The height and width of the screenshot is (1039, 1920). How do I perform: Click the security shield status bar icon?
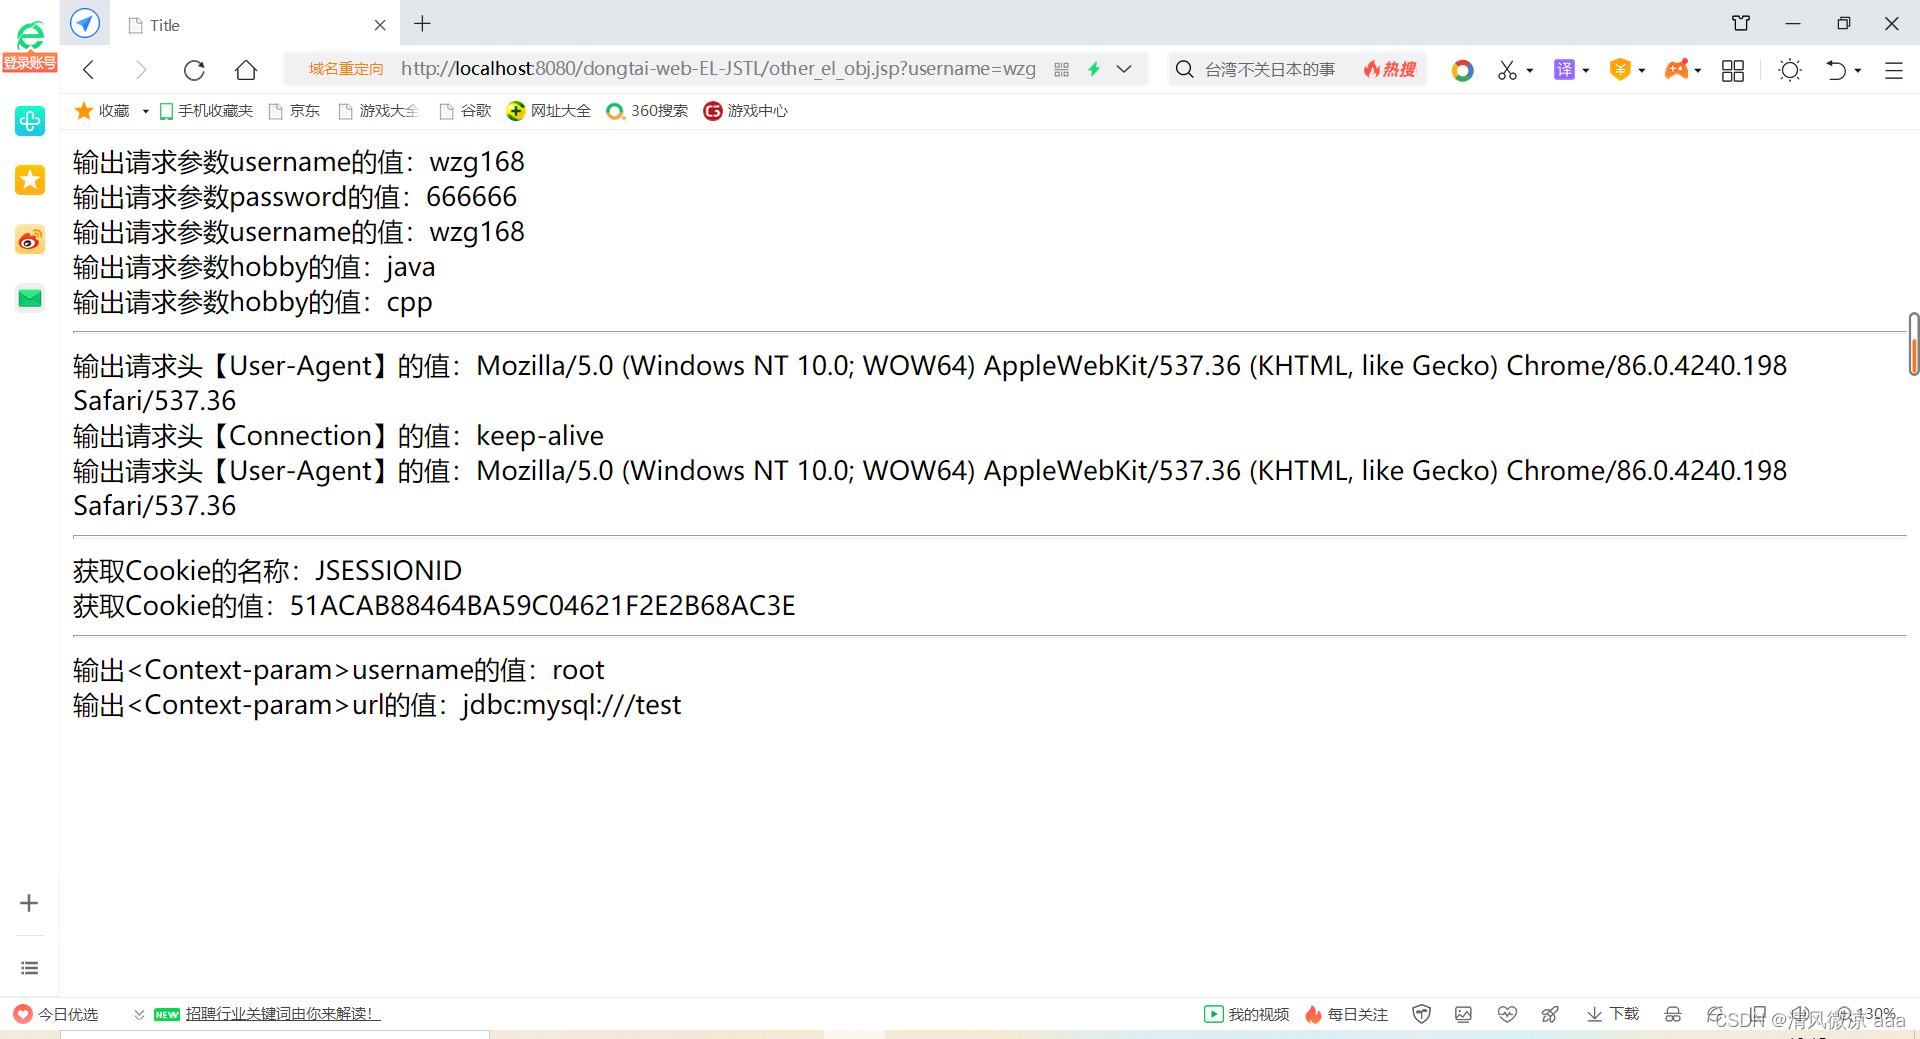click(1421, 1014)
